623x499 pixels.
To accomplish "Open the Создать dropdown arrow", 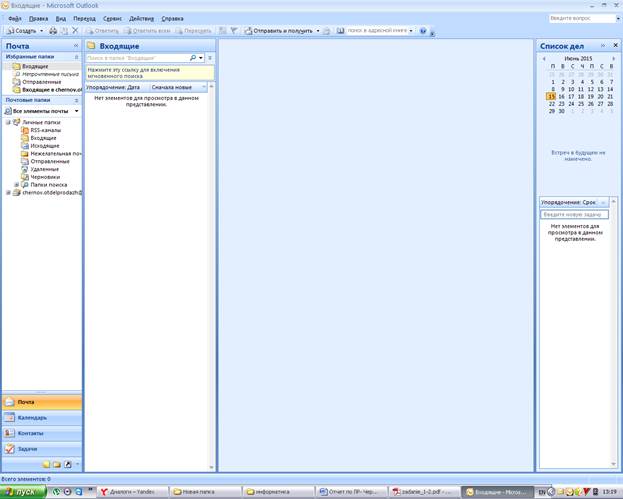I will pos(41,31).
